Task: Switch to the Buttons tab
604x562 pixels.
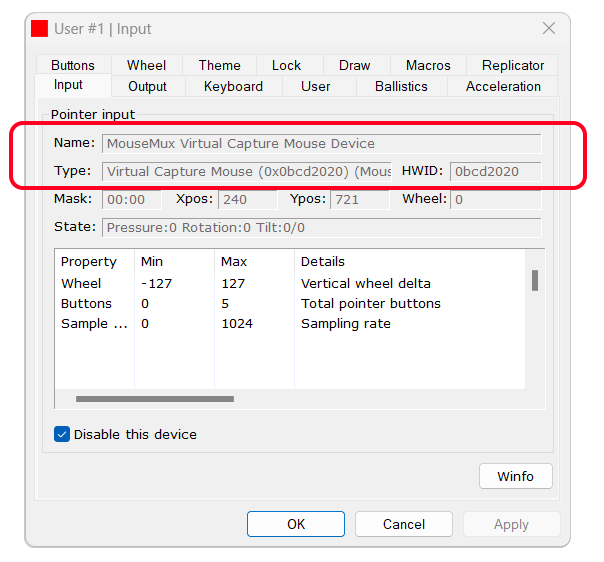Action: [73, 65]
